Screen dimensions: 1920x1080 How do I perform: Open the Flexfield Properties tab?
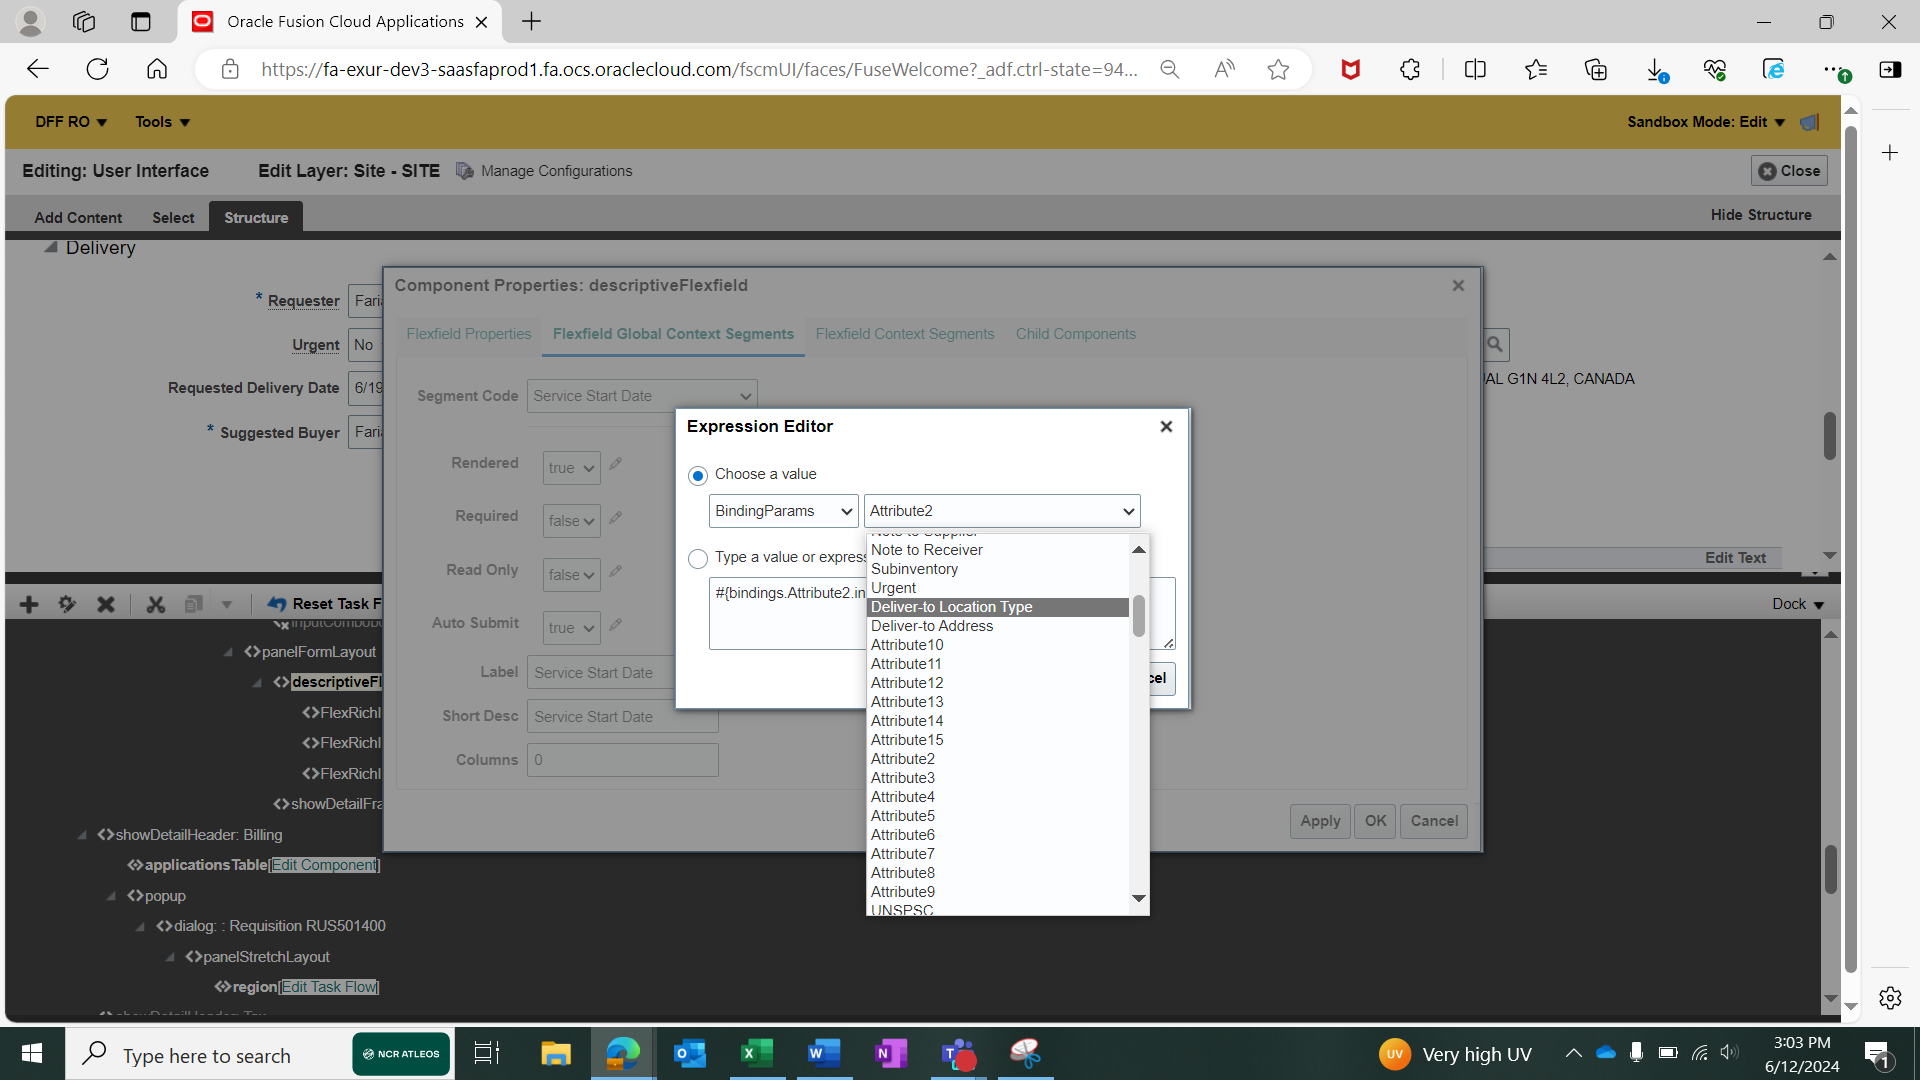(468, 334)
